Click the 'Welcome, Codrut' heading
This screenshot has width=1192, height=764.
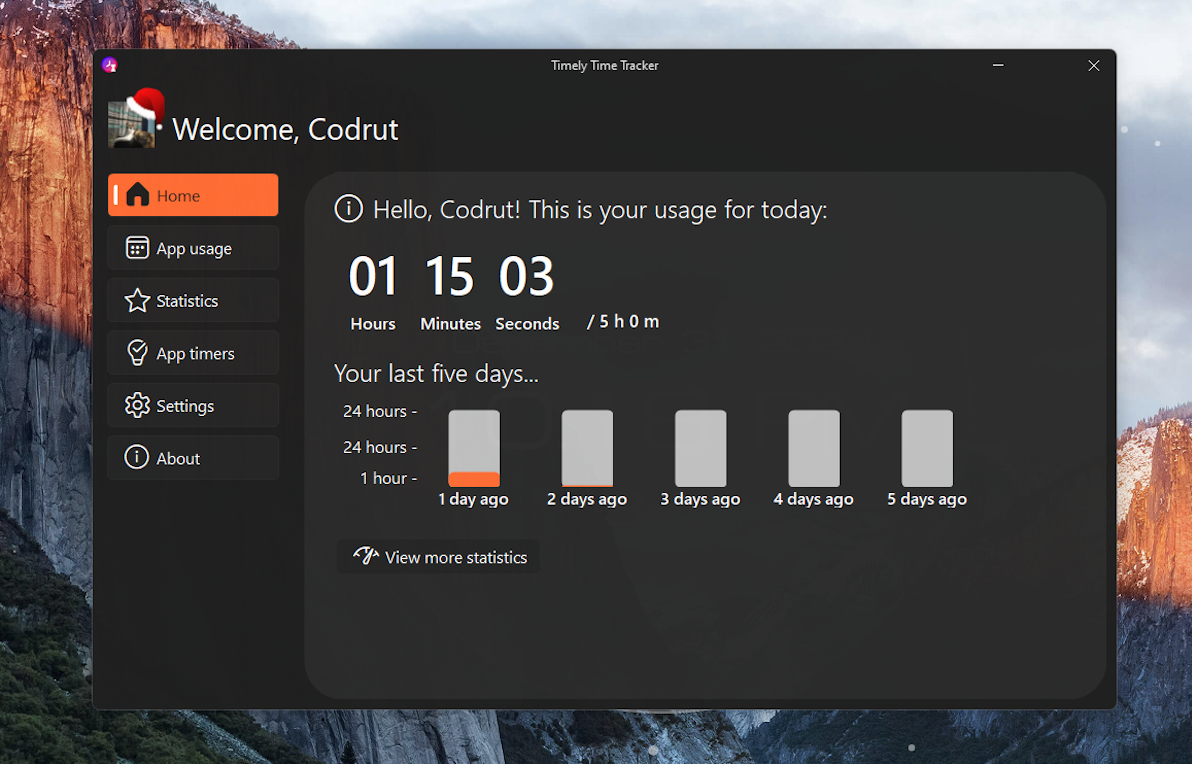285,129
